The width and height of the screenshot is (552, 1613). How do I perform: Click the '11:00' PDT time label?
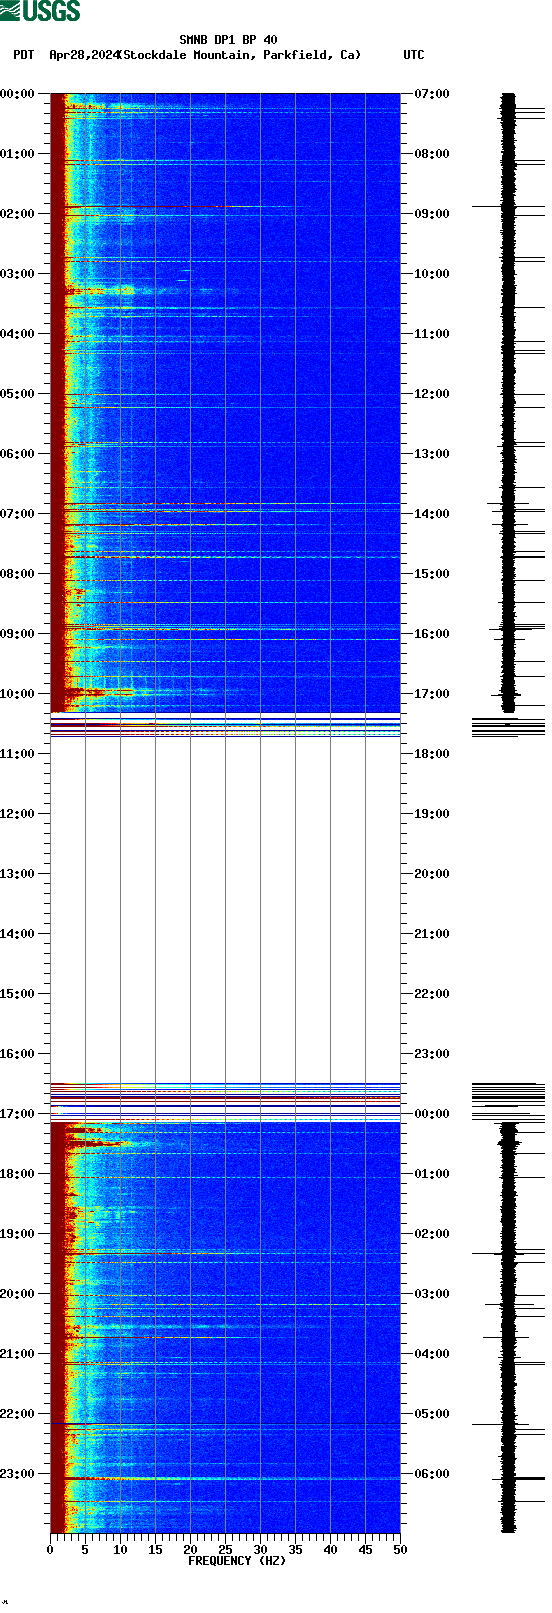click(x=17, y=753)
